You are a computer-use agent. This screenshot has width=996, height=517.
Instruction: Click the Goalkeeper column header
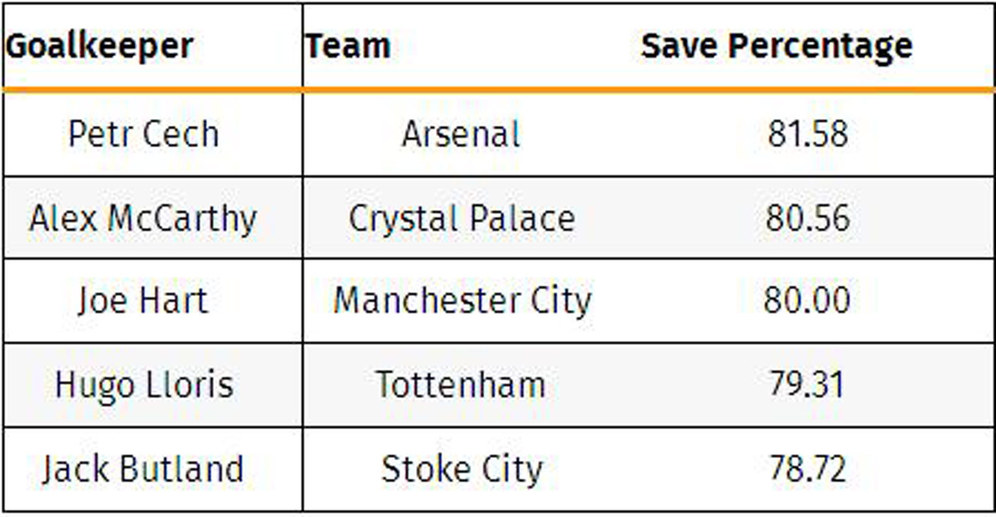pyautogui.click(x=99, y=46)
